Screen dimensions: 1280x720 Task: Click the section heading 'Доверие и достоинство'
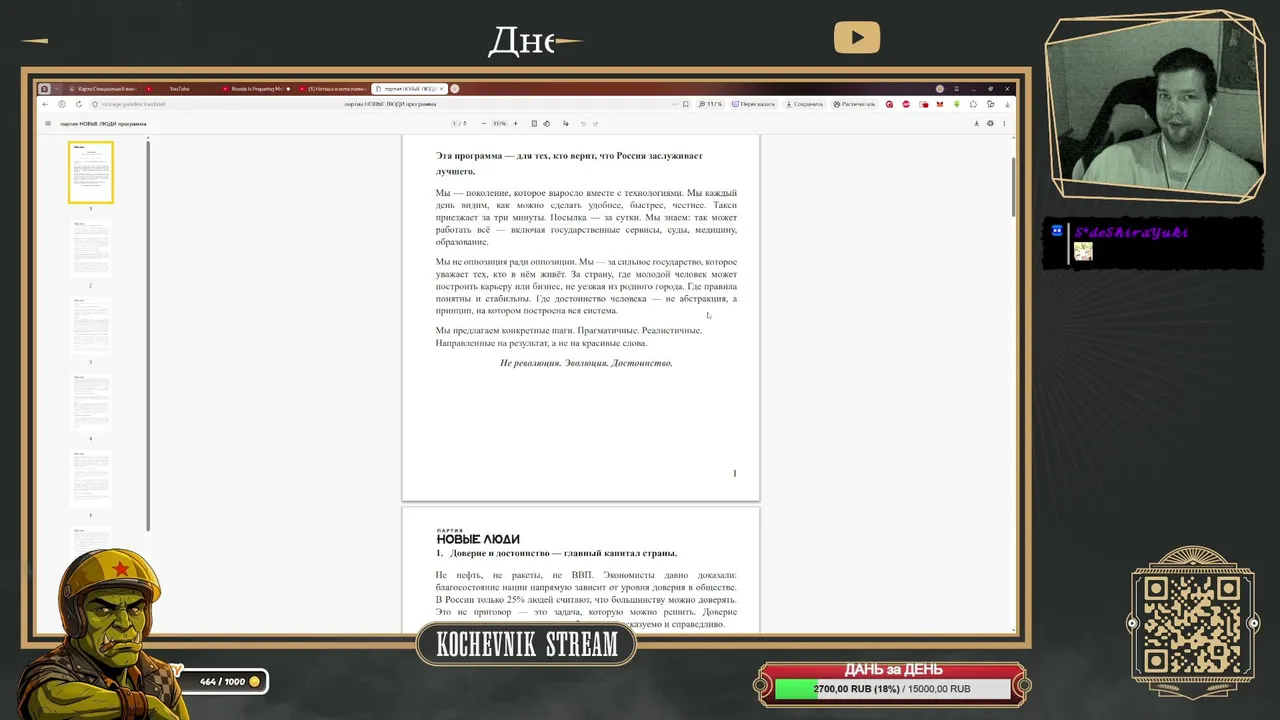(x=563, y=553)
